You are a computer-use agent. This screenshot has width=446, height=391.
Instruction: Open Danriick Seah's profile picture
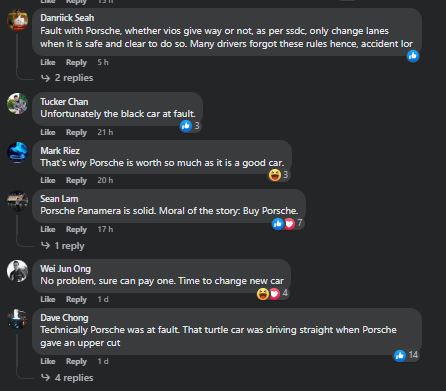(x=17, y=20)
